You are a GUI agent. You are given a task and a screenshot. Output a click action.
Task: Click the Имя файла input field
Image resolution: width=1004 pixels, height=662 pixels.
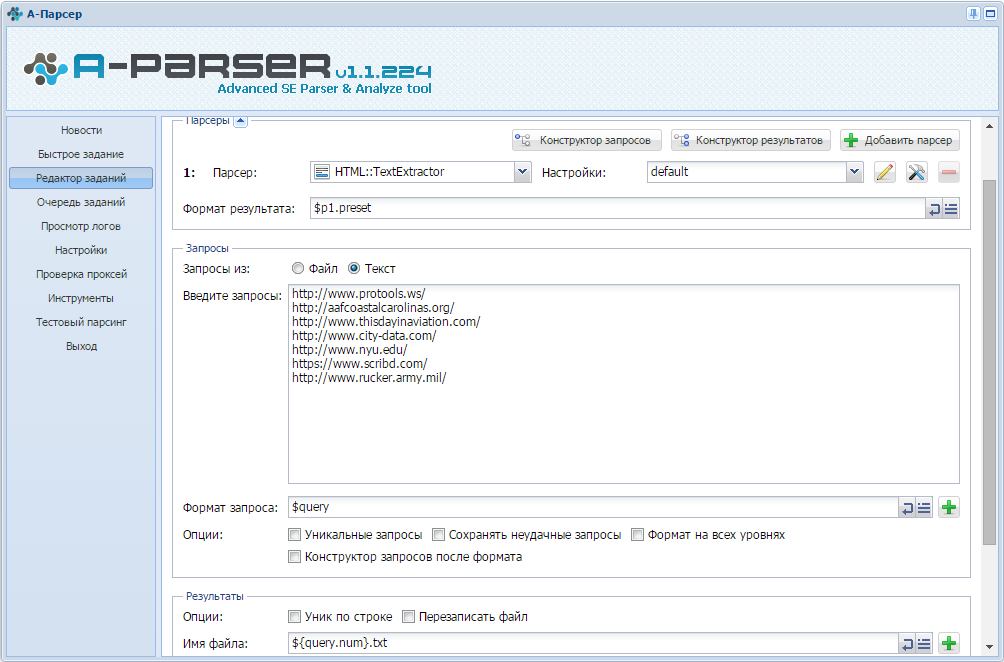point(594,643)
